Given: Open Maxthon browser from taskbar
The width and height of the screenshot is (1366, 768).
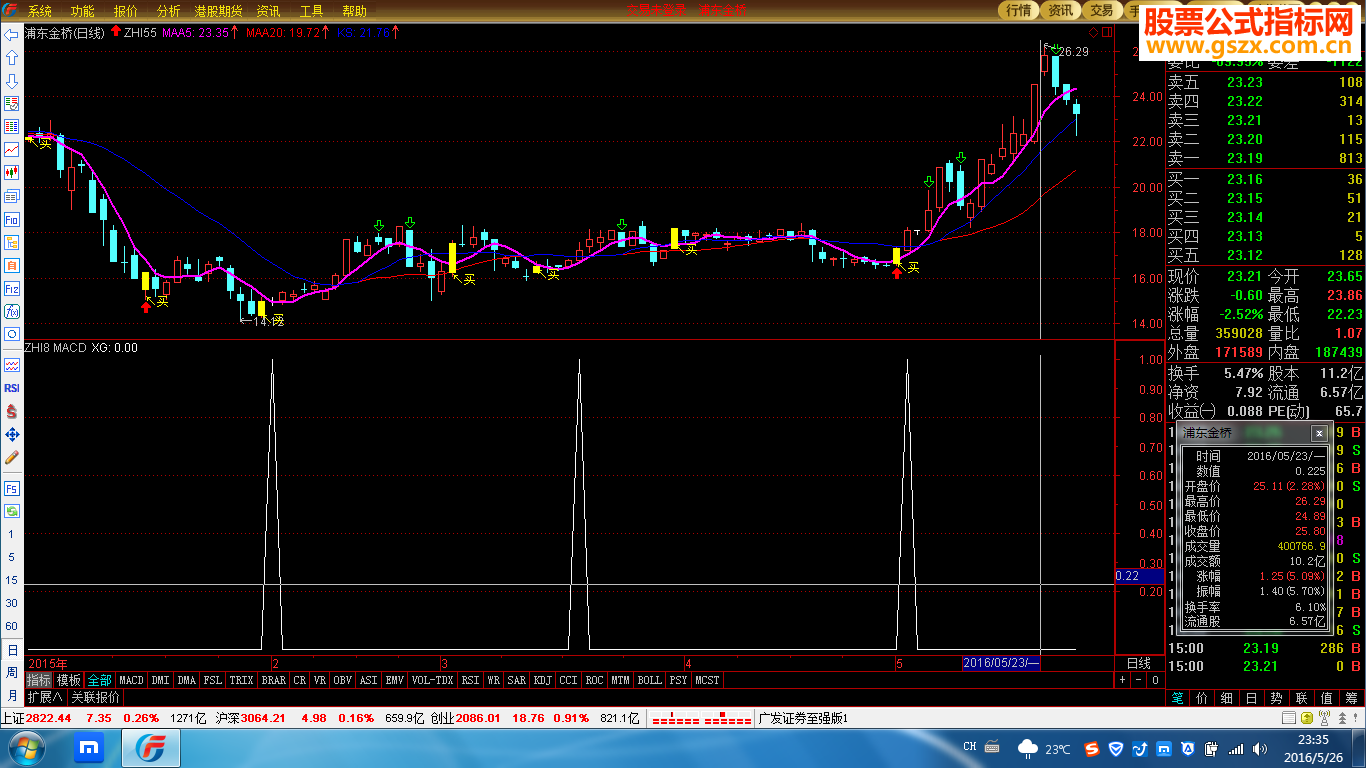Looking at the screenshot, I should pyautogui.click(x=88, y=748).
